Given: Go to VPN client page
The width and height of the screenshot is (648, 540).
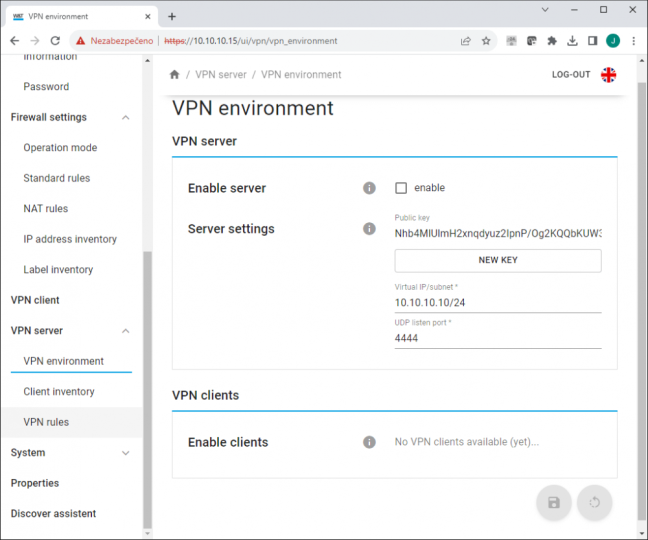Looking at the screenshot, I should (35, 300).
